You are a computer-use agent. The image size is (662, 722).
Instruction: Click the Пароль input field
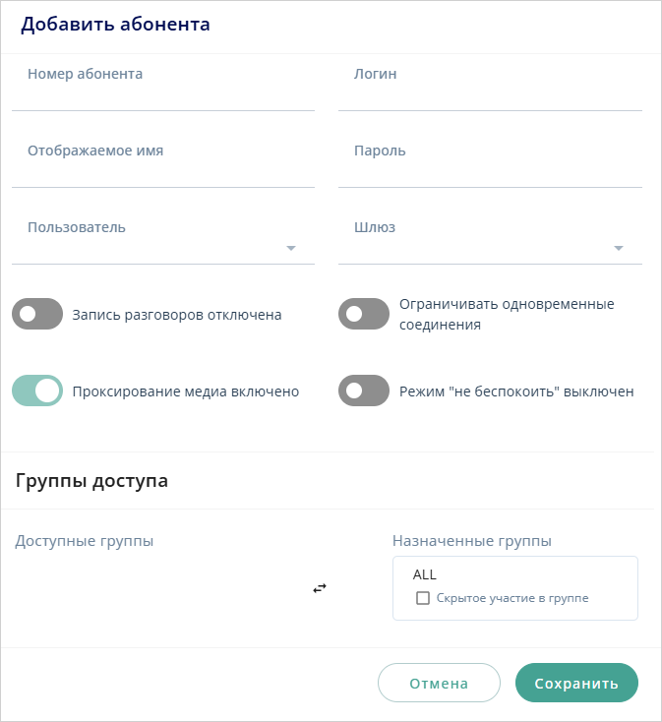point(490,170)
